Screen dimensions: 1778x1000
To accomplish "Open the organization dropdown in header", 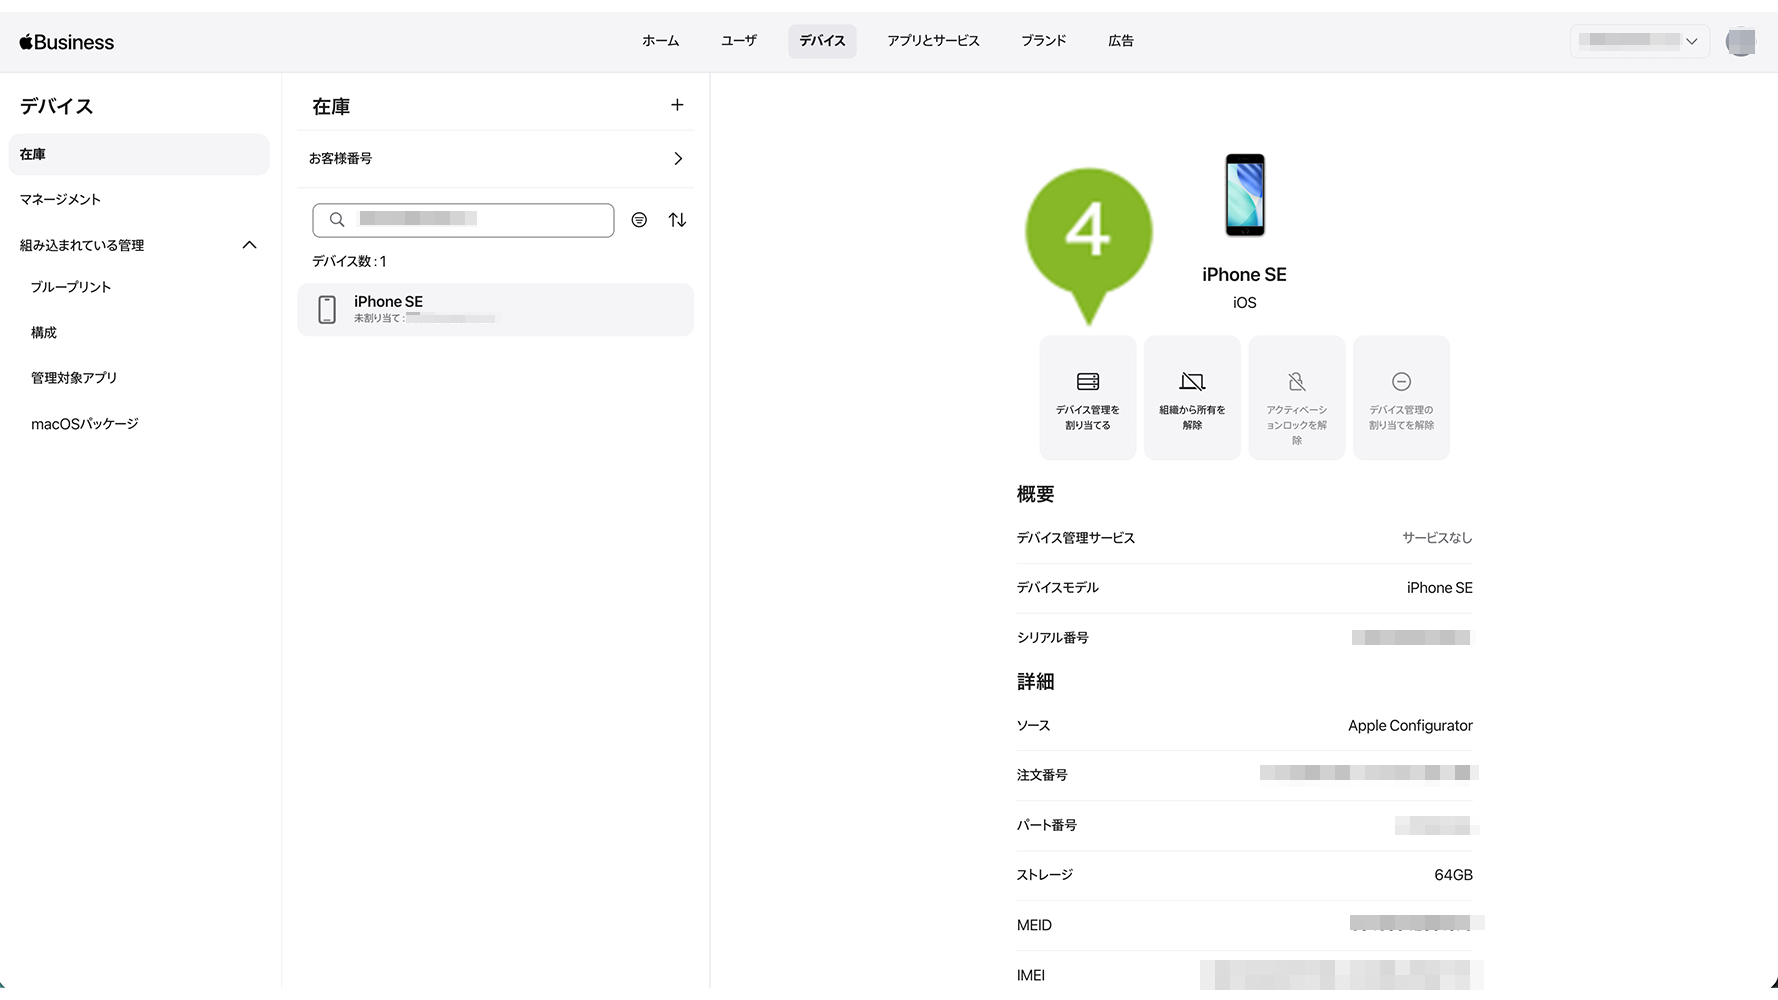I will 1639,41.
